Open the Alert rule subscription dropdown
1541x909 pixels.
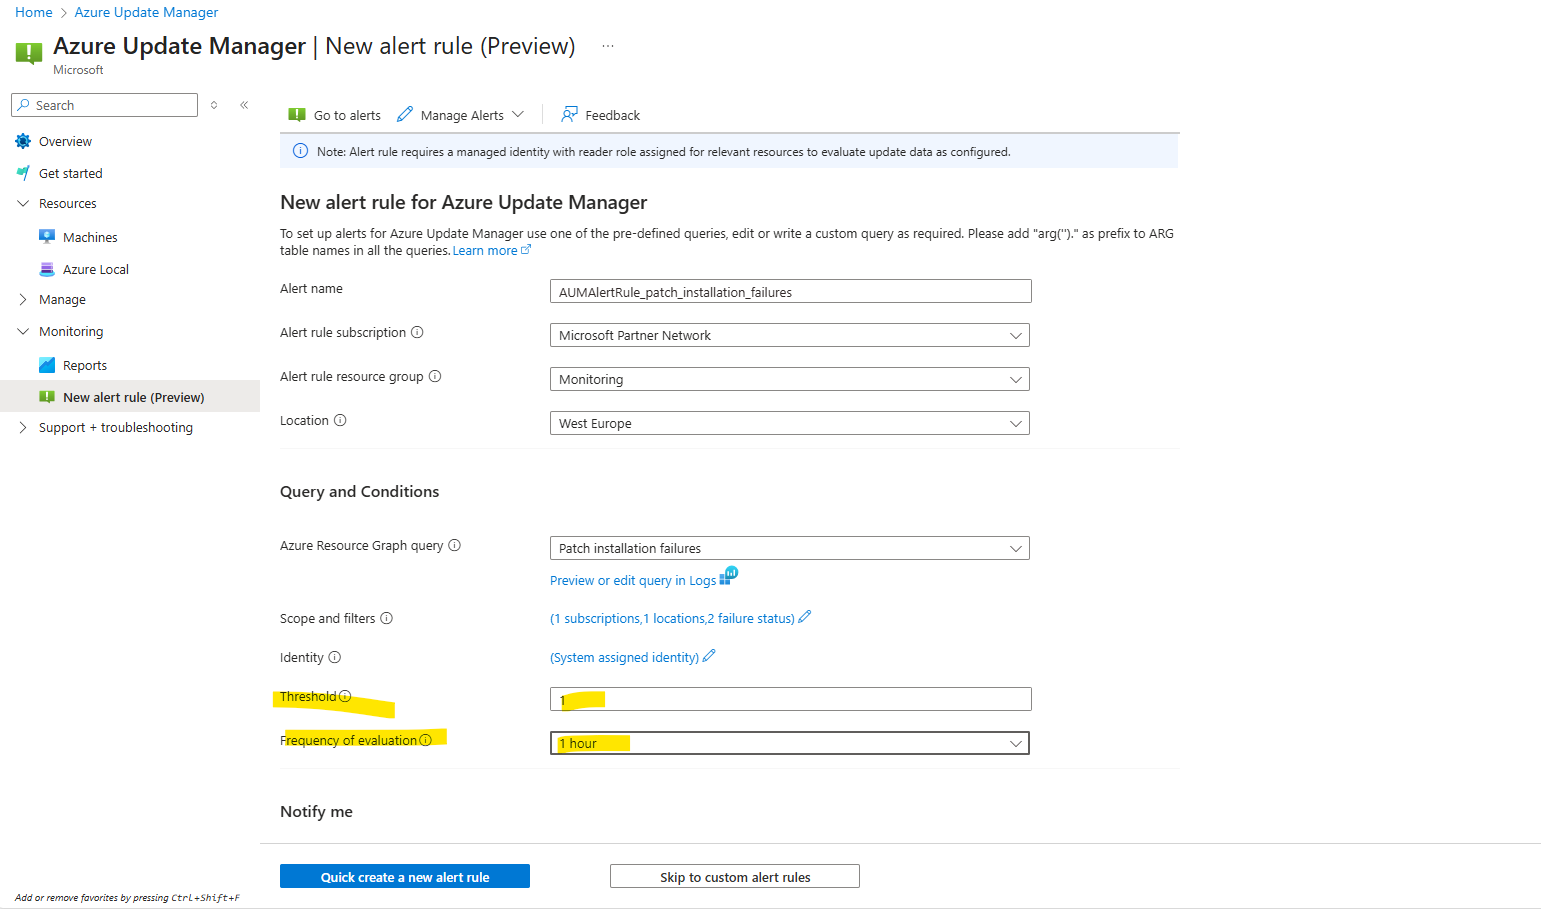tap(790, 335)
